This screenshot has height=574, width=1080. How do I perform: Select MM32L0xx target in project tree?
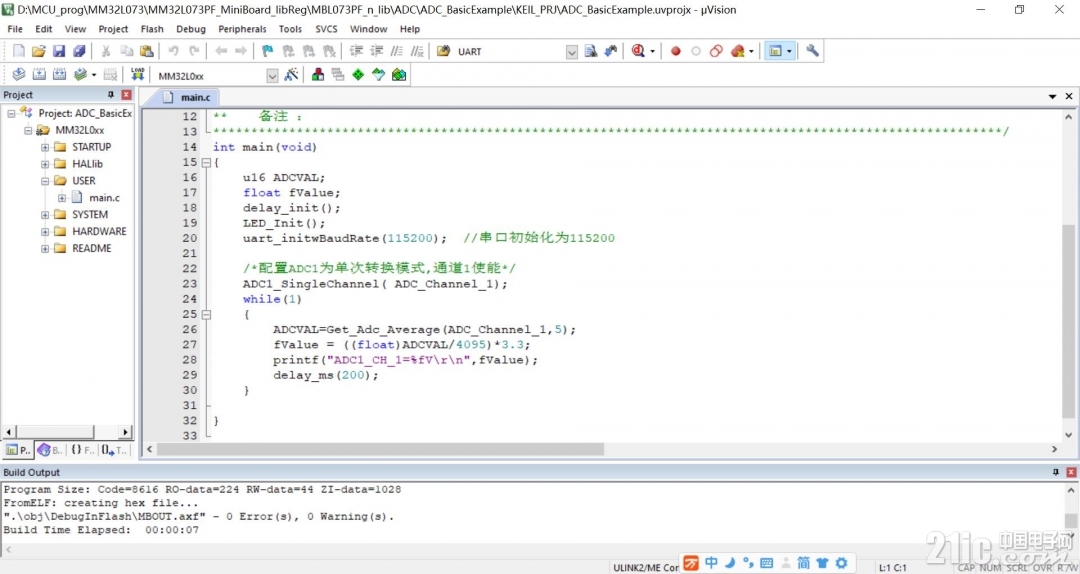80,130
